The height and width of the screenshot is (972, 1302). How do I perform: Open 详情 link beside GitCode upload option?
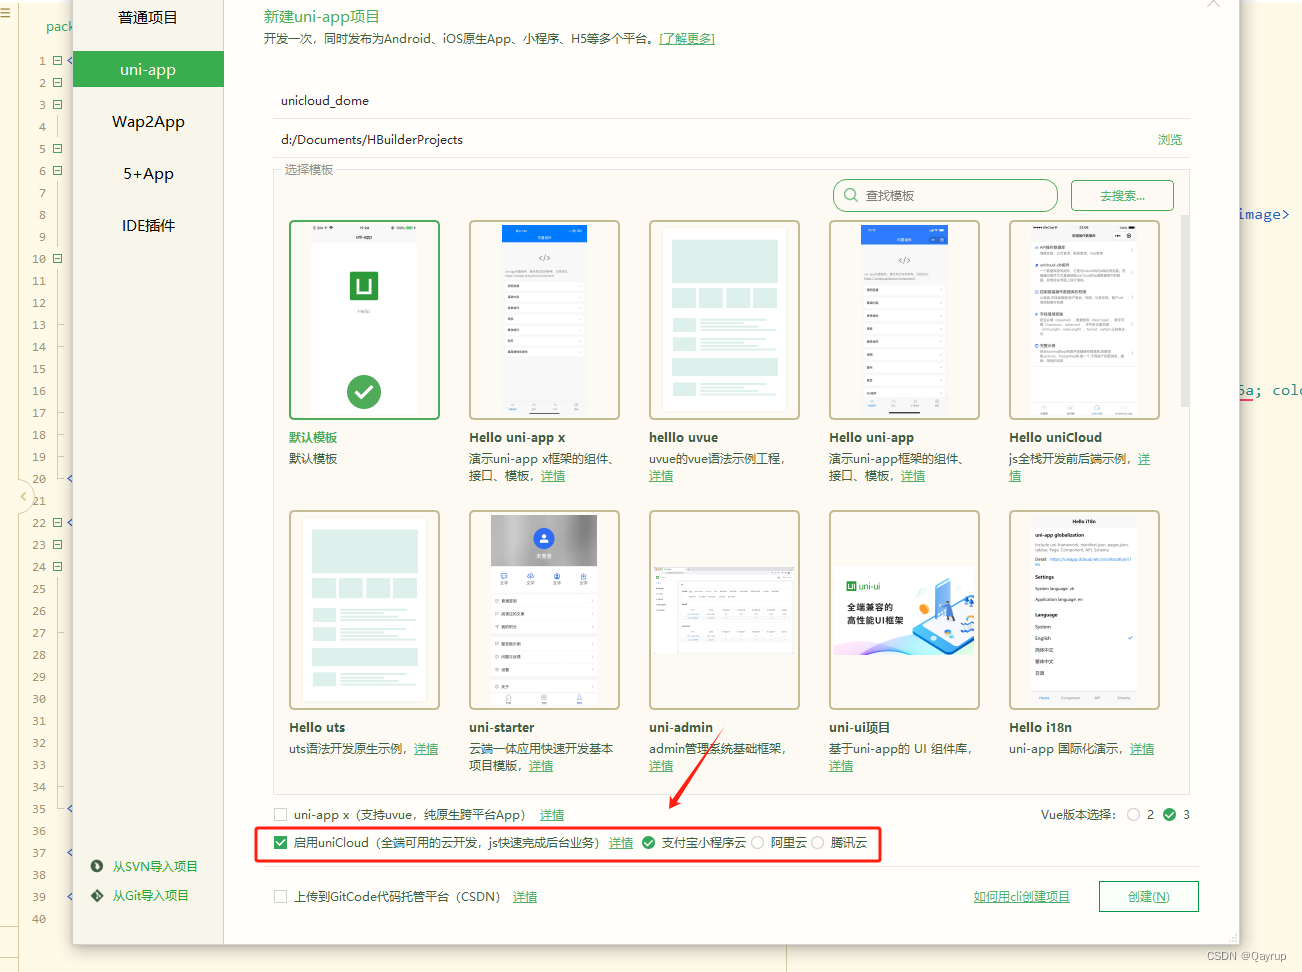(x=525, y=897)
